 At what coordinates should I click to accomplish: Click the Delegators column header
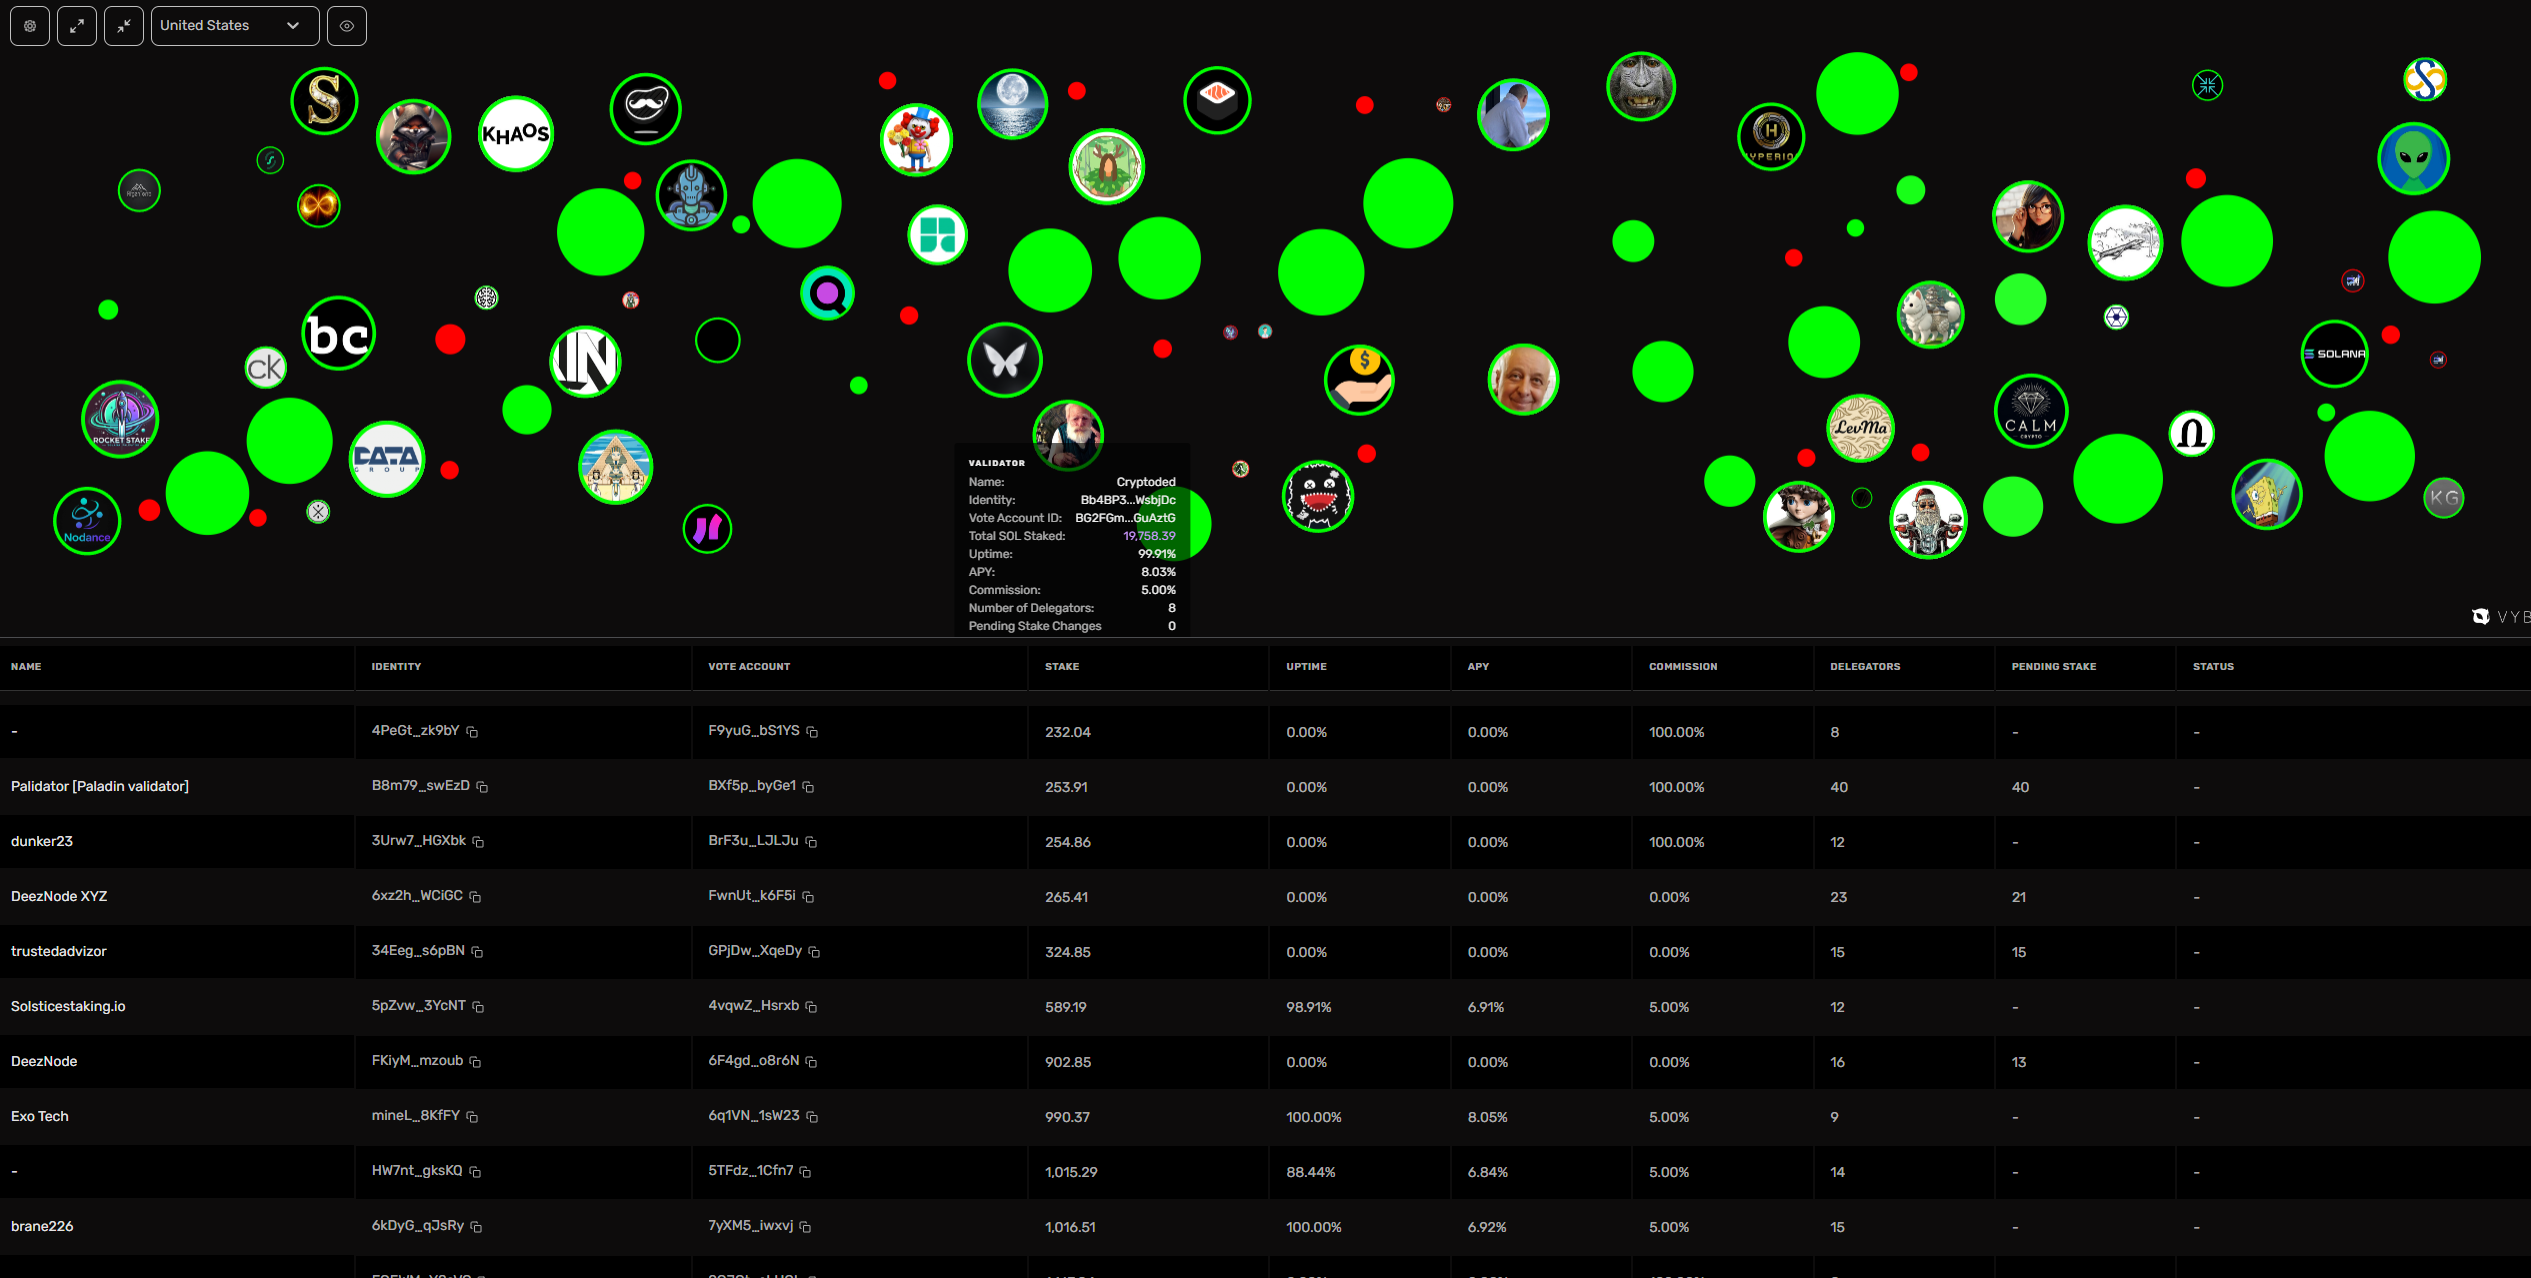click(1865, 666)
